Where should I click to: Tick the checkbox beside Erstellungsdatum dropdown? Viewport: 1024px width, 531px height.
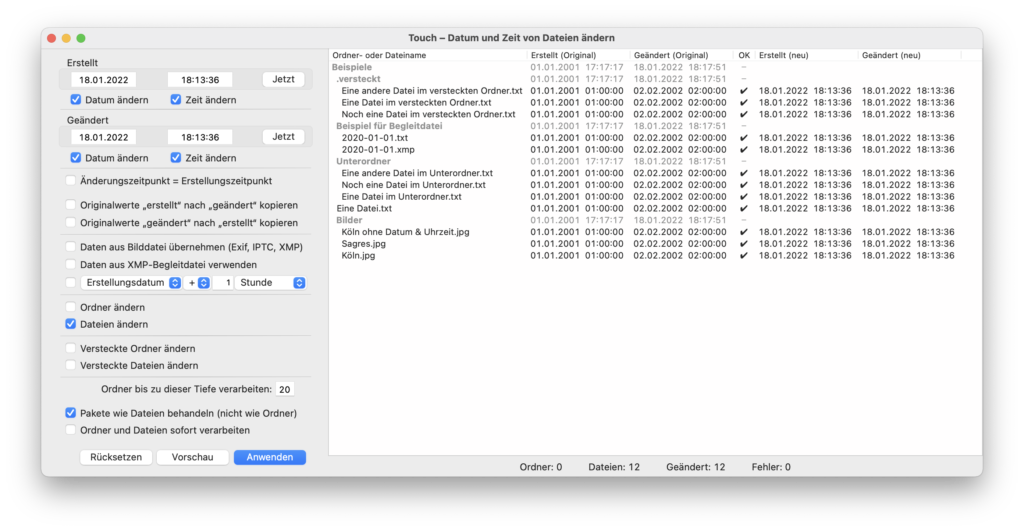point(71,283)
